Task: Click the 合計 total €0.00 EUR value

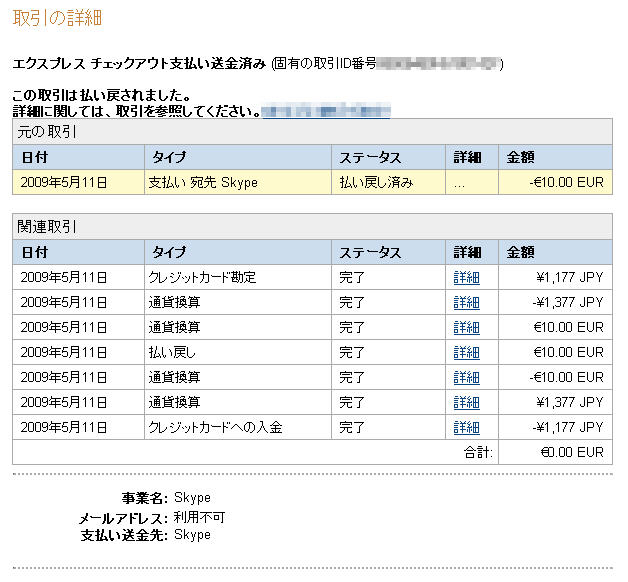Action: pyautogui.click(x=572, y=452)
